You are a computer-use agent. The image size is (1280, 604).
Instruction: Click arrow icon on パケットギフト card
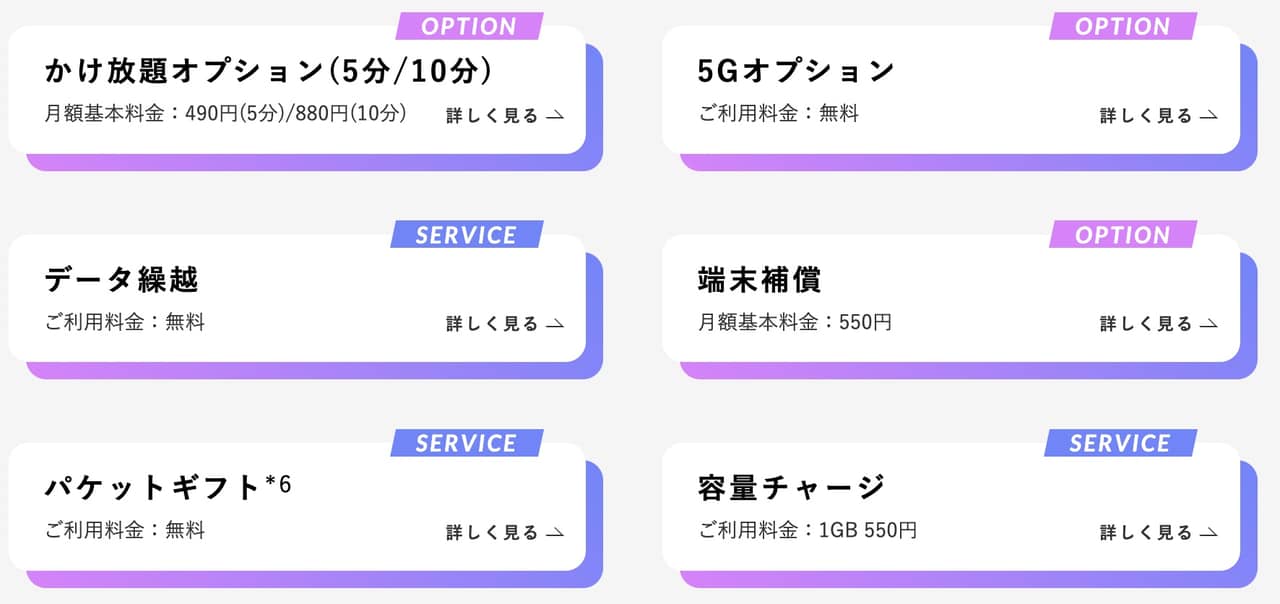pyautogui.click(x=555, y=533)
